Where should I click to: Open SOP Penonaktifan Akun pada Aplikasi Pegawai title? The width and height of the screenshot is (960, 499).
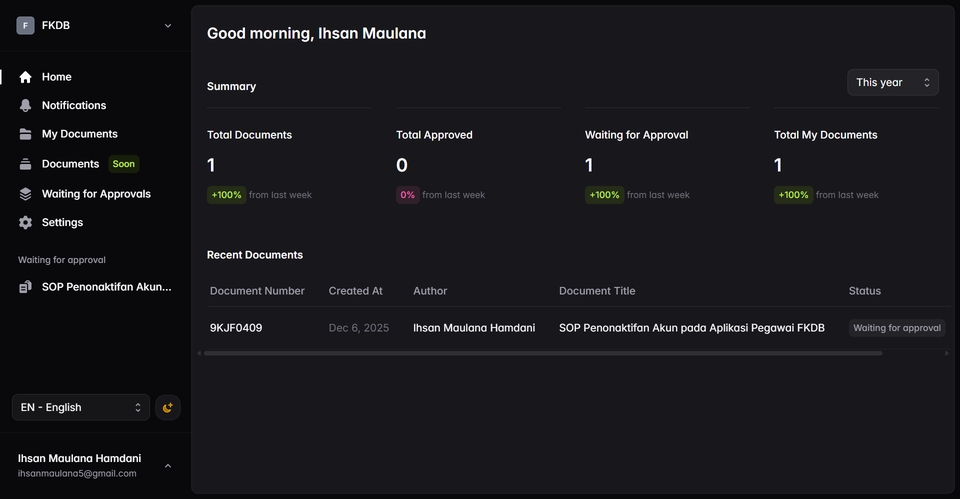(691, 328)
